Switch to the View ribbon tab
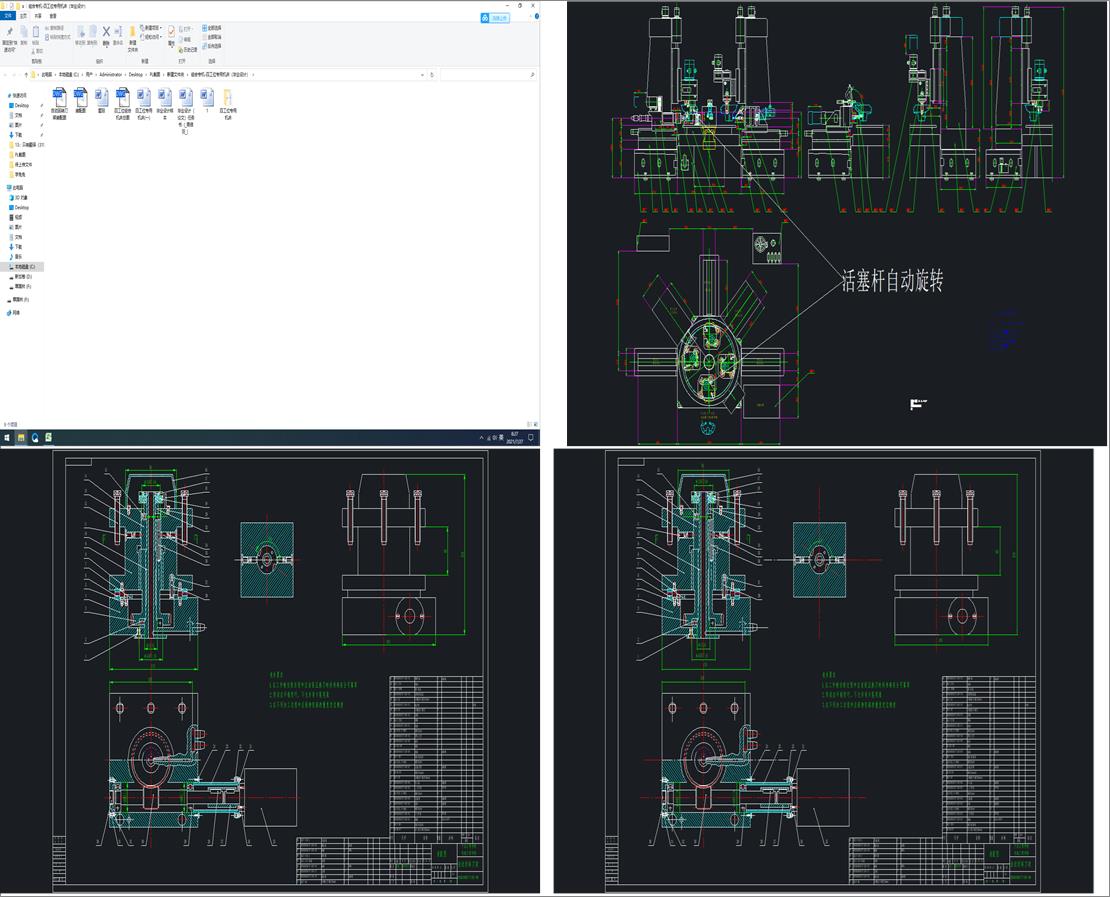Image resolution: width=1110 pixels, height=897 pixels. 52,16
